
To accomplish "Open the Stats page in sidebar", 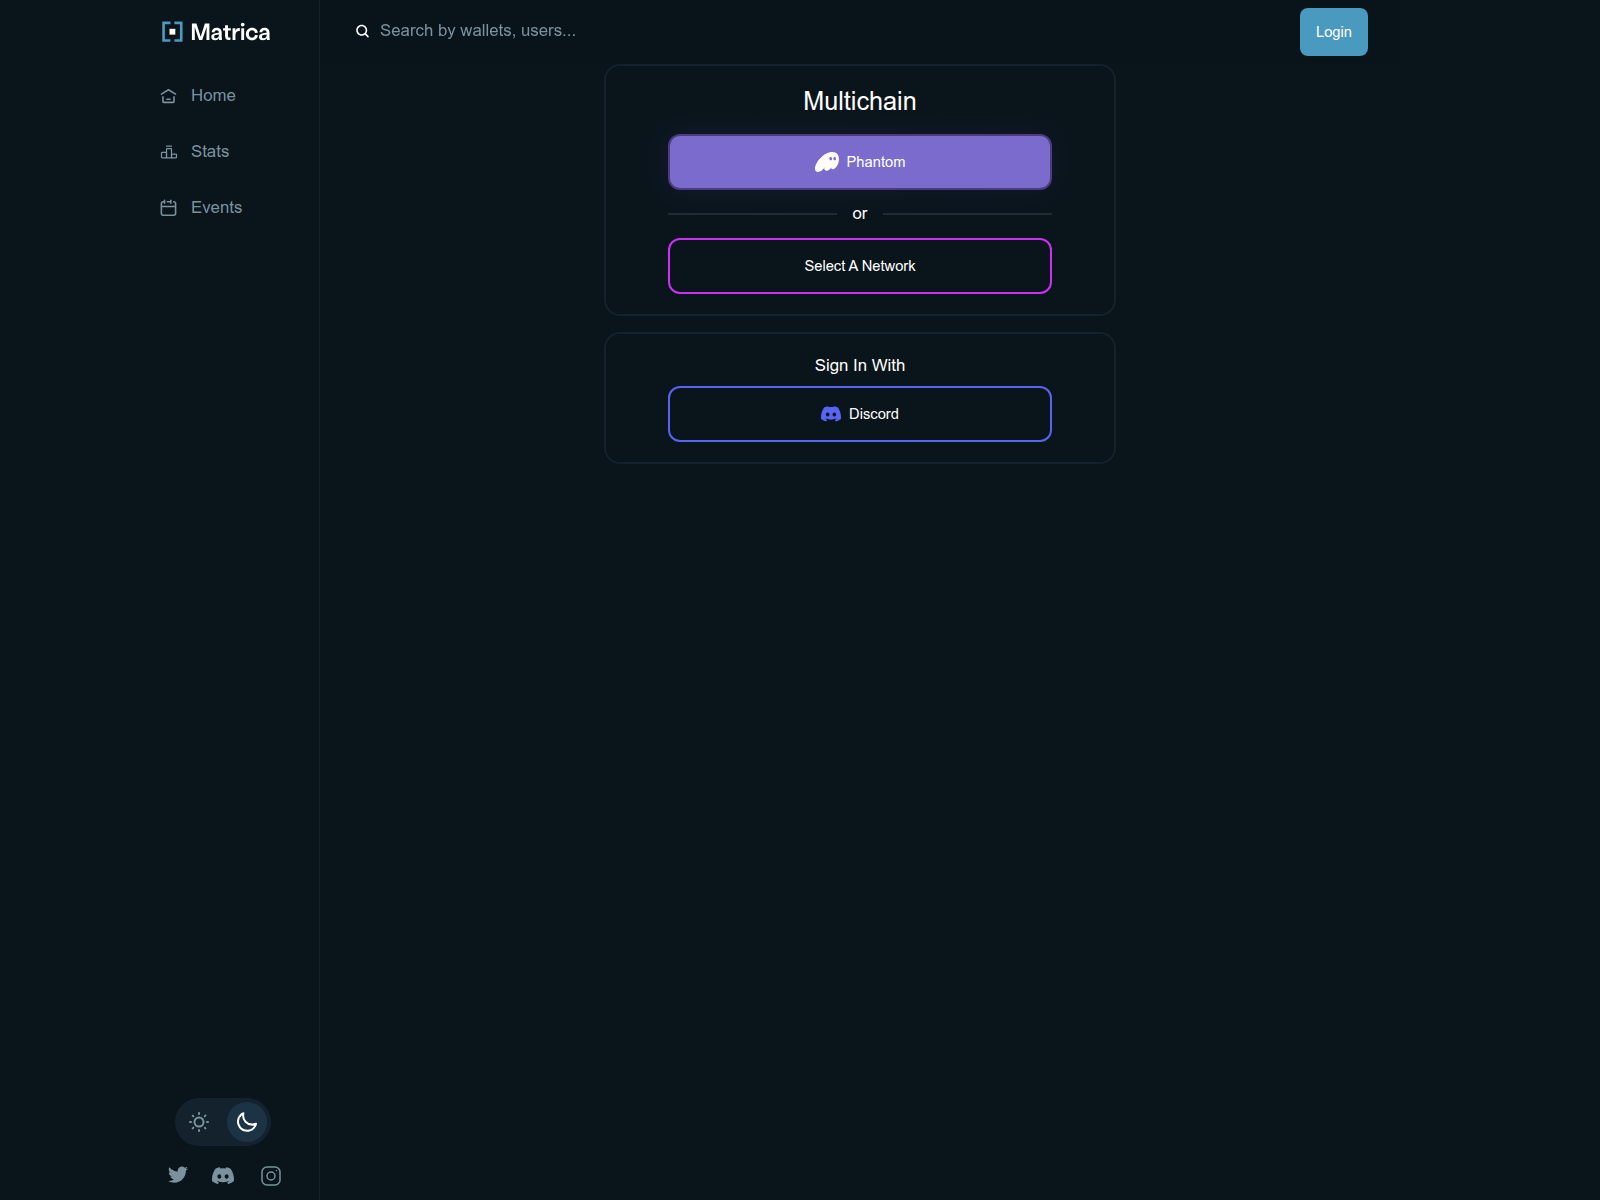I will (195, 152).
